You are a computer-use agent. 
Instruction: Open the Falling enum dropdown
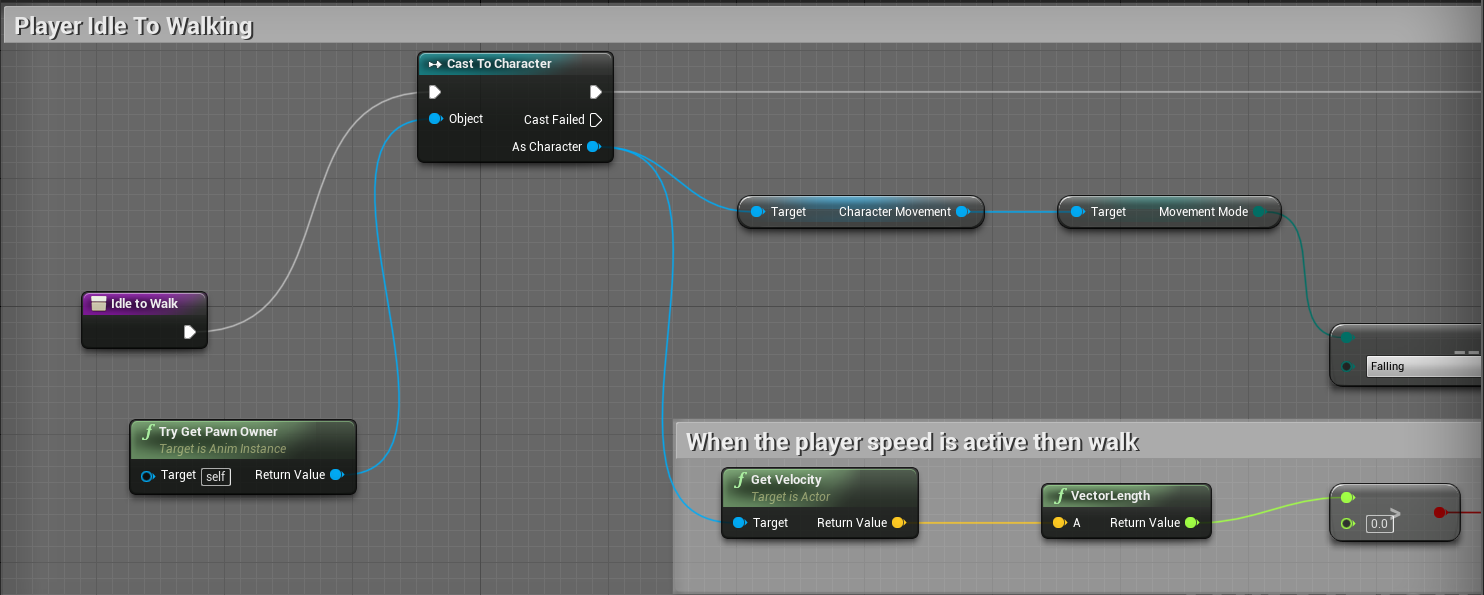click(x=1424, y=367)
